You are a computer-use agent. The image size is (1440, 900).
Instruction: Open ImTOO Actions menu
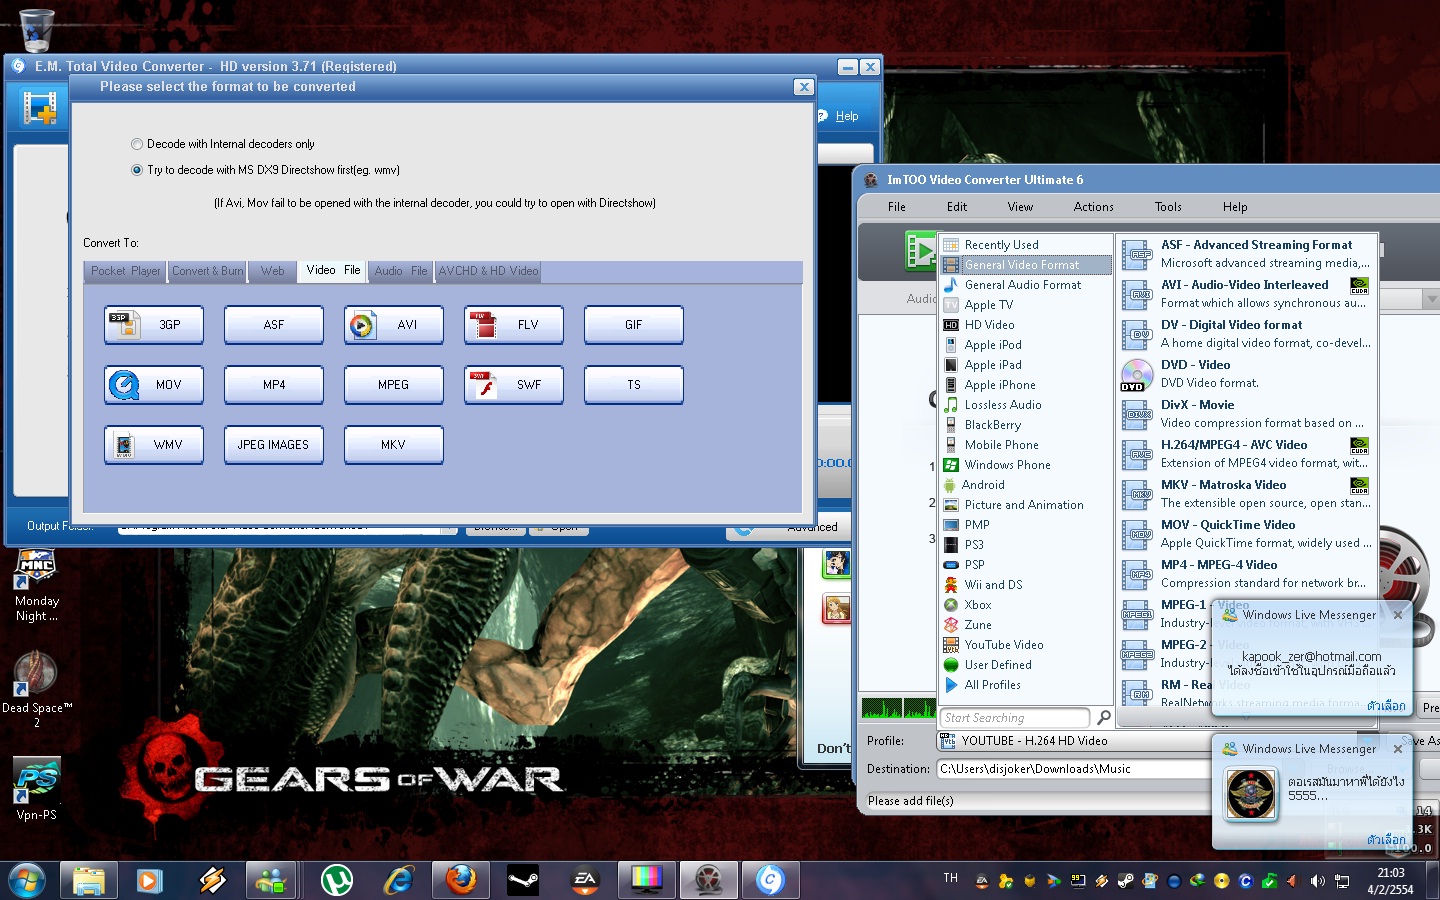pyautogui.click(x=1093, y=207)
